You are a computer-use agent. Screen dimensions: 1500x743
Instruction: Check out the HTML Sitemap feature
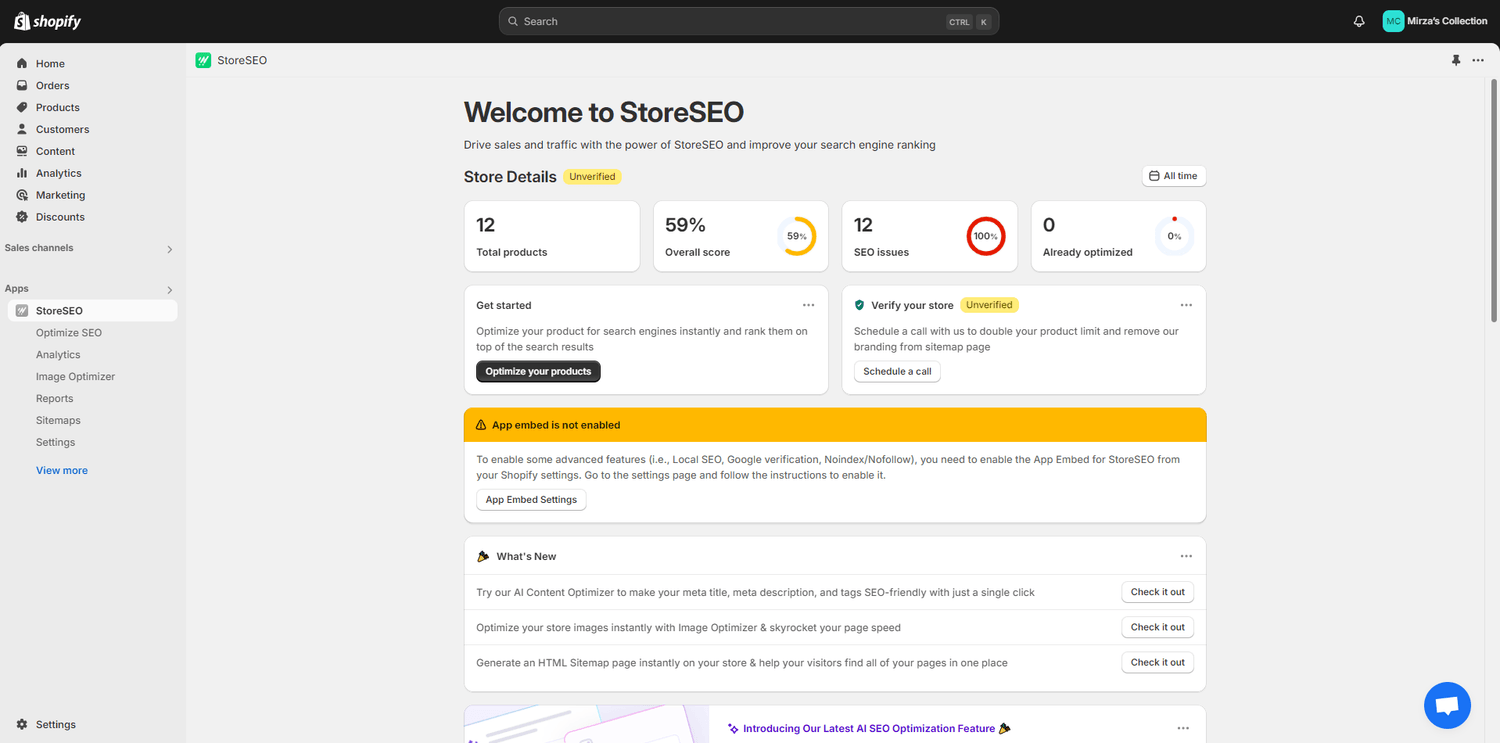[x=1157, y=662]
